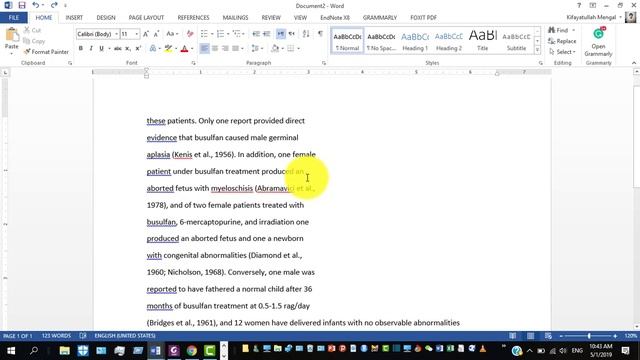Toggle Italic formatting
The width and height of the screenshot is (640, 360).
tap(91, 49)
